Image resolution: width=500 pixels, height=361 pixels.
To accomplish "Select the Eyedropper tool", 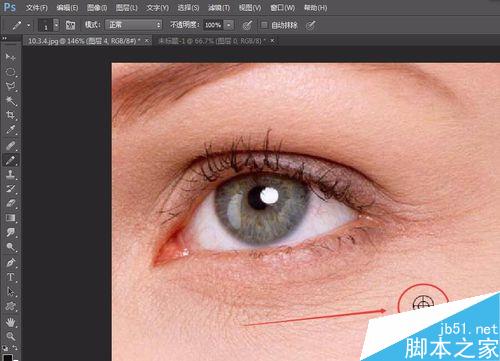I will (x=10, y=130).
